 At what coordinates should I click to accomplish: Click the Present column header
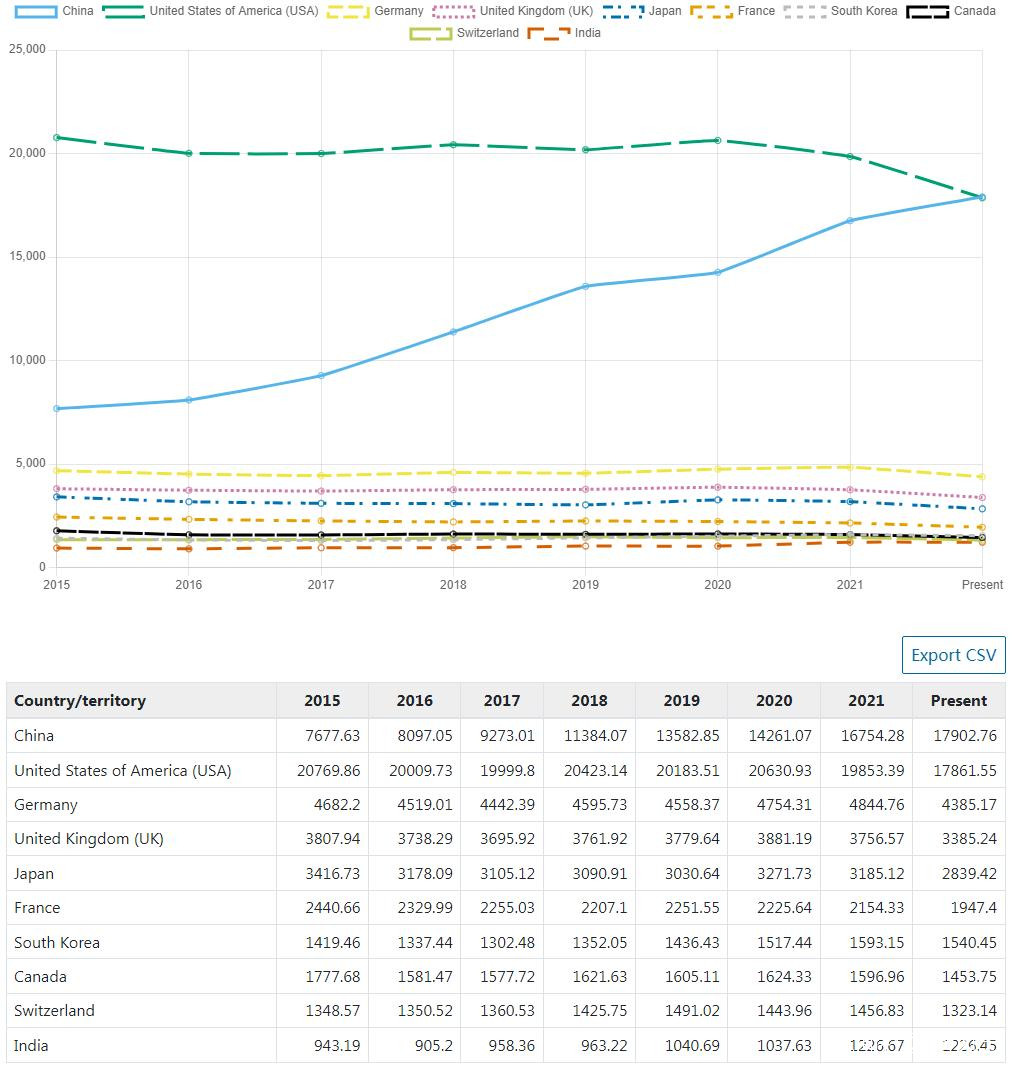[958, 701]
